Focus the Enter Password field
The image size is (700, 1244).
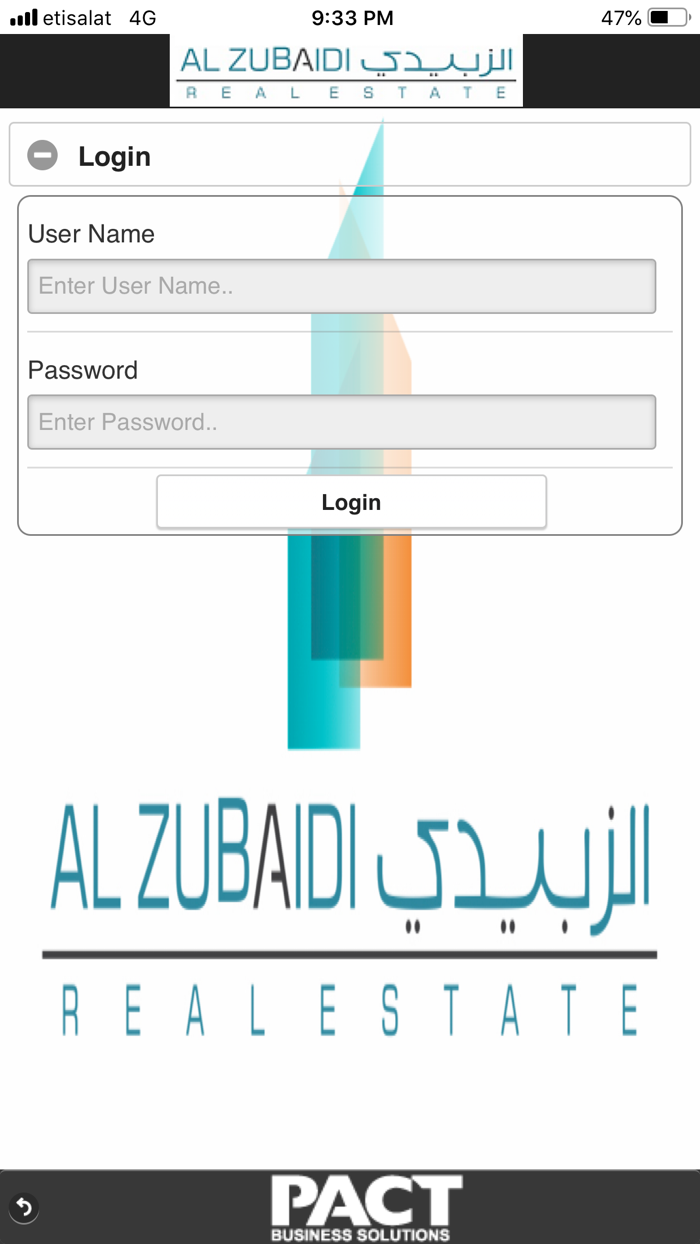(x=341, y=422)
